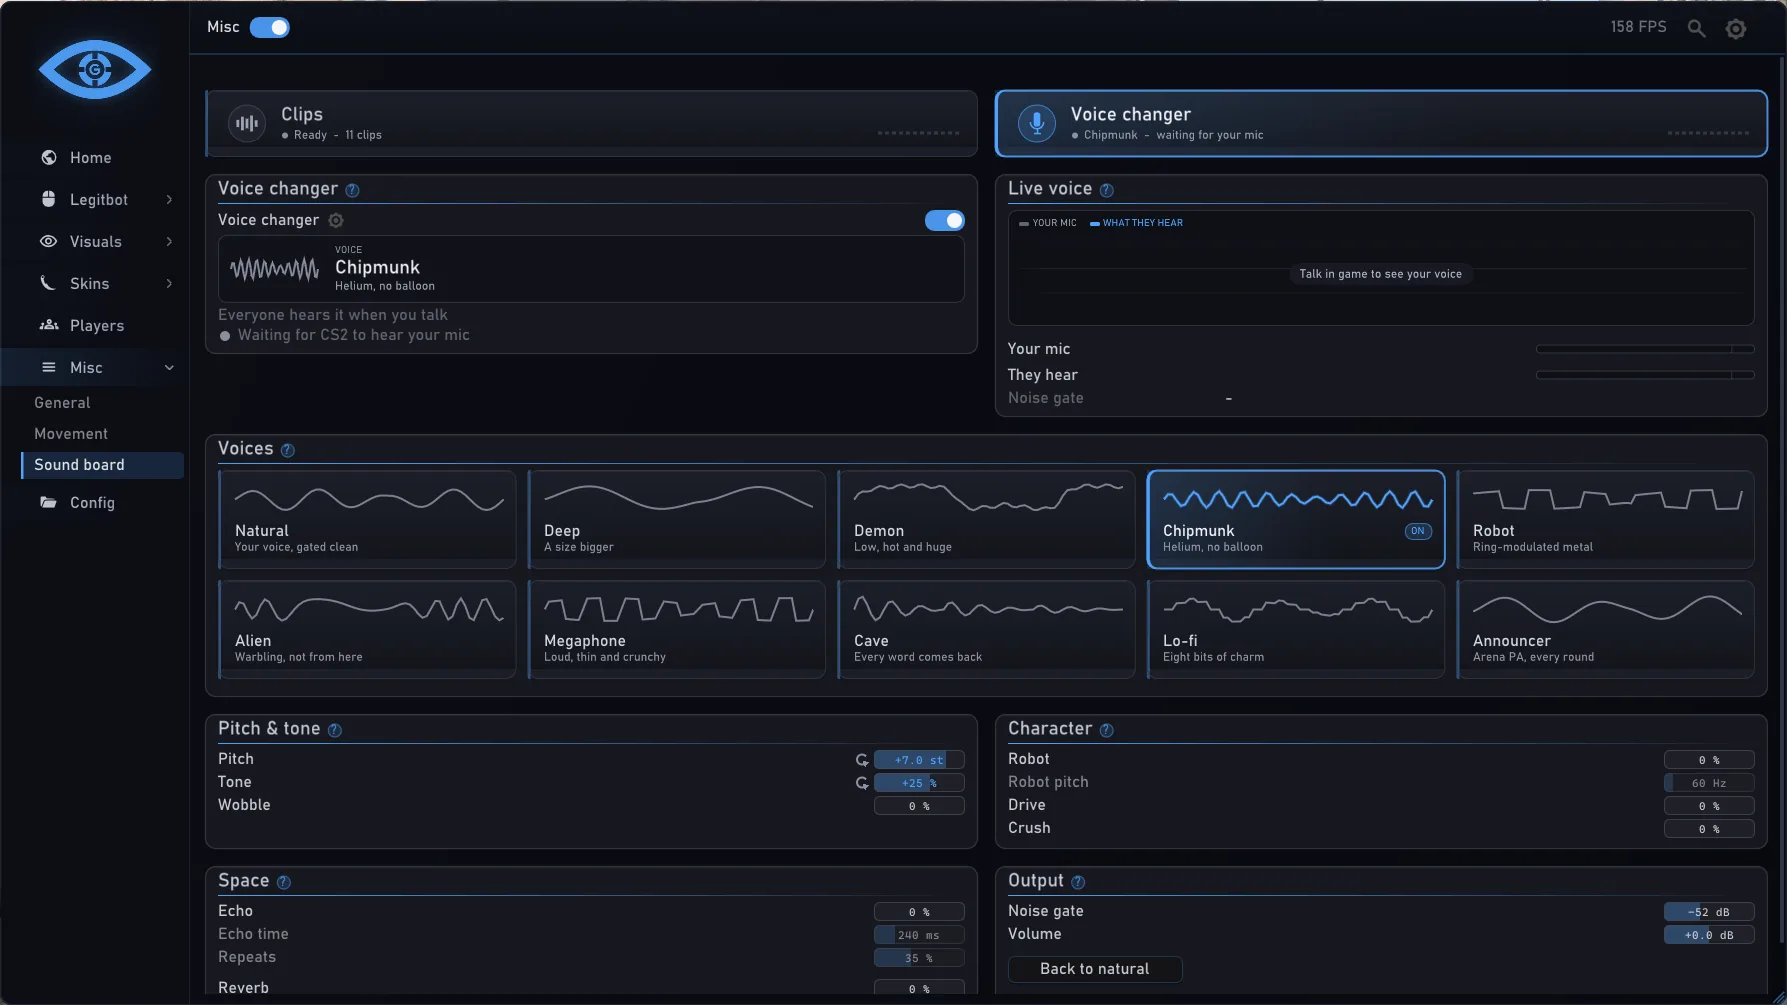Screen dimensions: 1787x1005
Task: Open the gear next to Voice changer toggle
Action: point(336,220)
